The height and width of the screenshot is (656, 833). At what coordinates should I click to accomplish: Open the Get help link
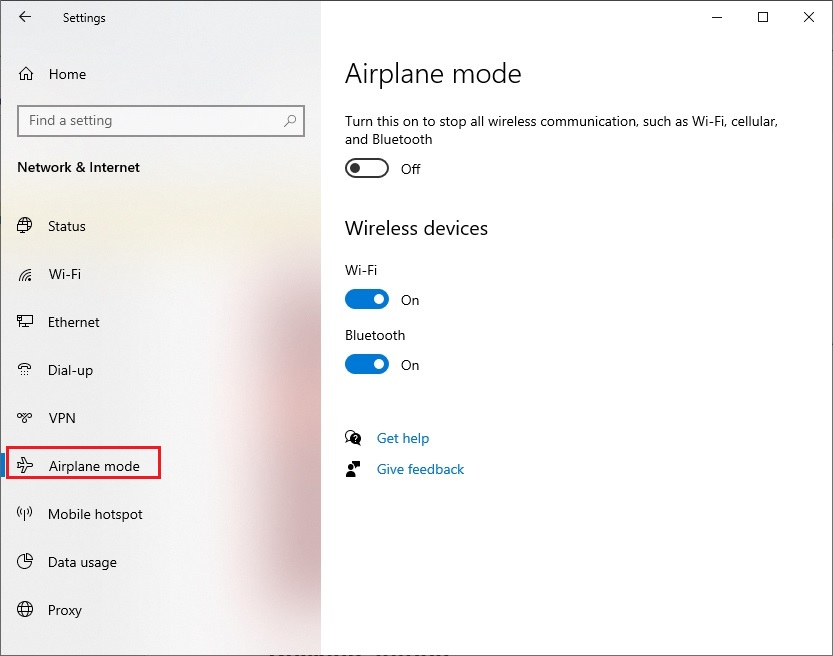point(403,438)
